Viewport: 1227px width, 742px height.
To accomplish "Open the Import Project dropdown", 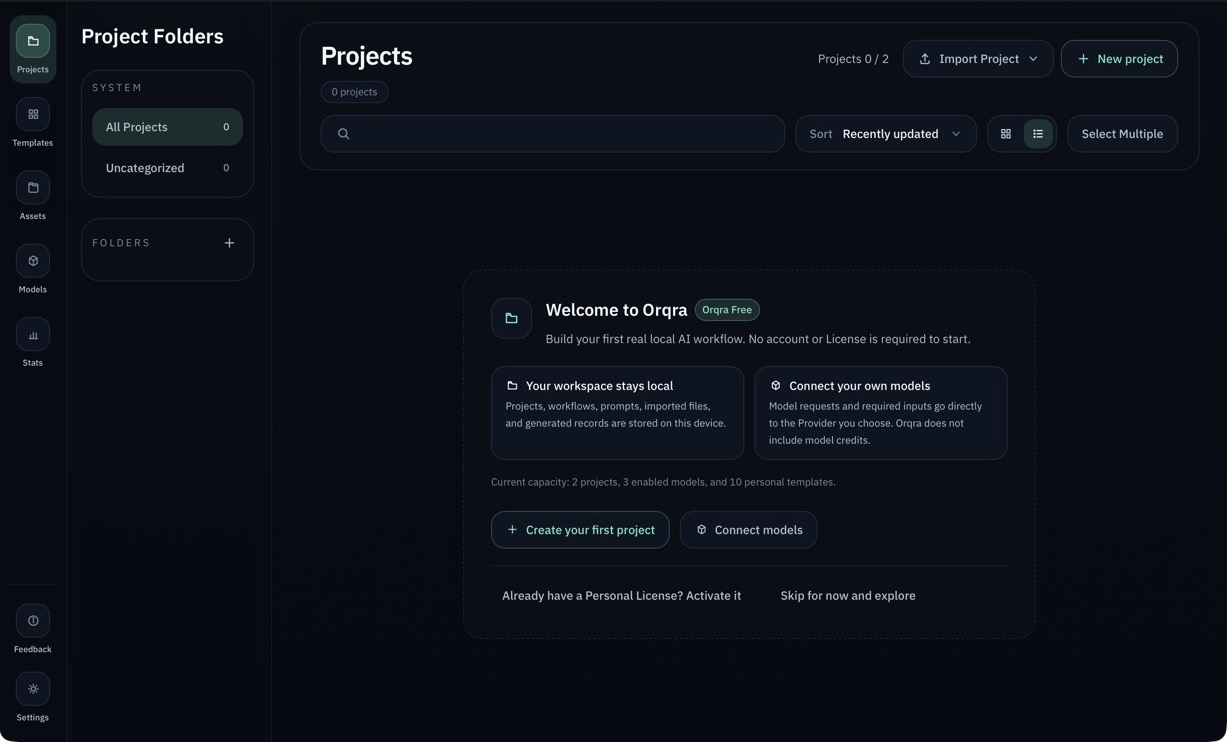I will 978,59.
